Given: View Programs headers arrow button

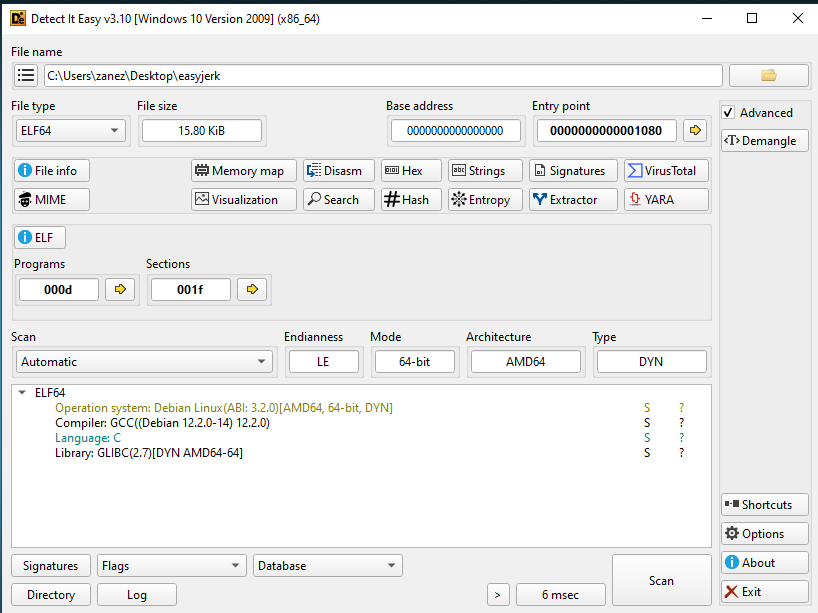Looking at the screenshot, I should point(120,290).
